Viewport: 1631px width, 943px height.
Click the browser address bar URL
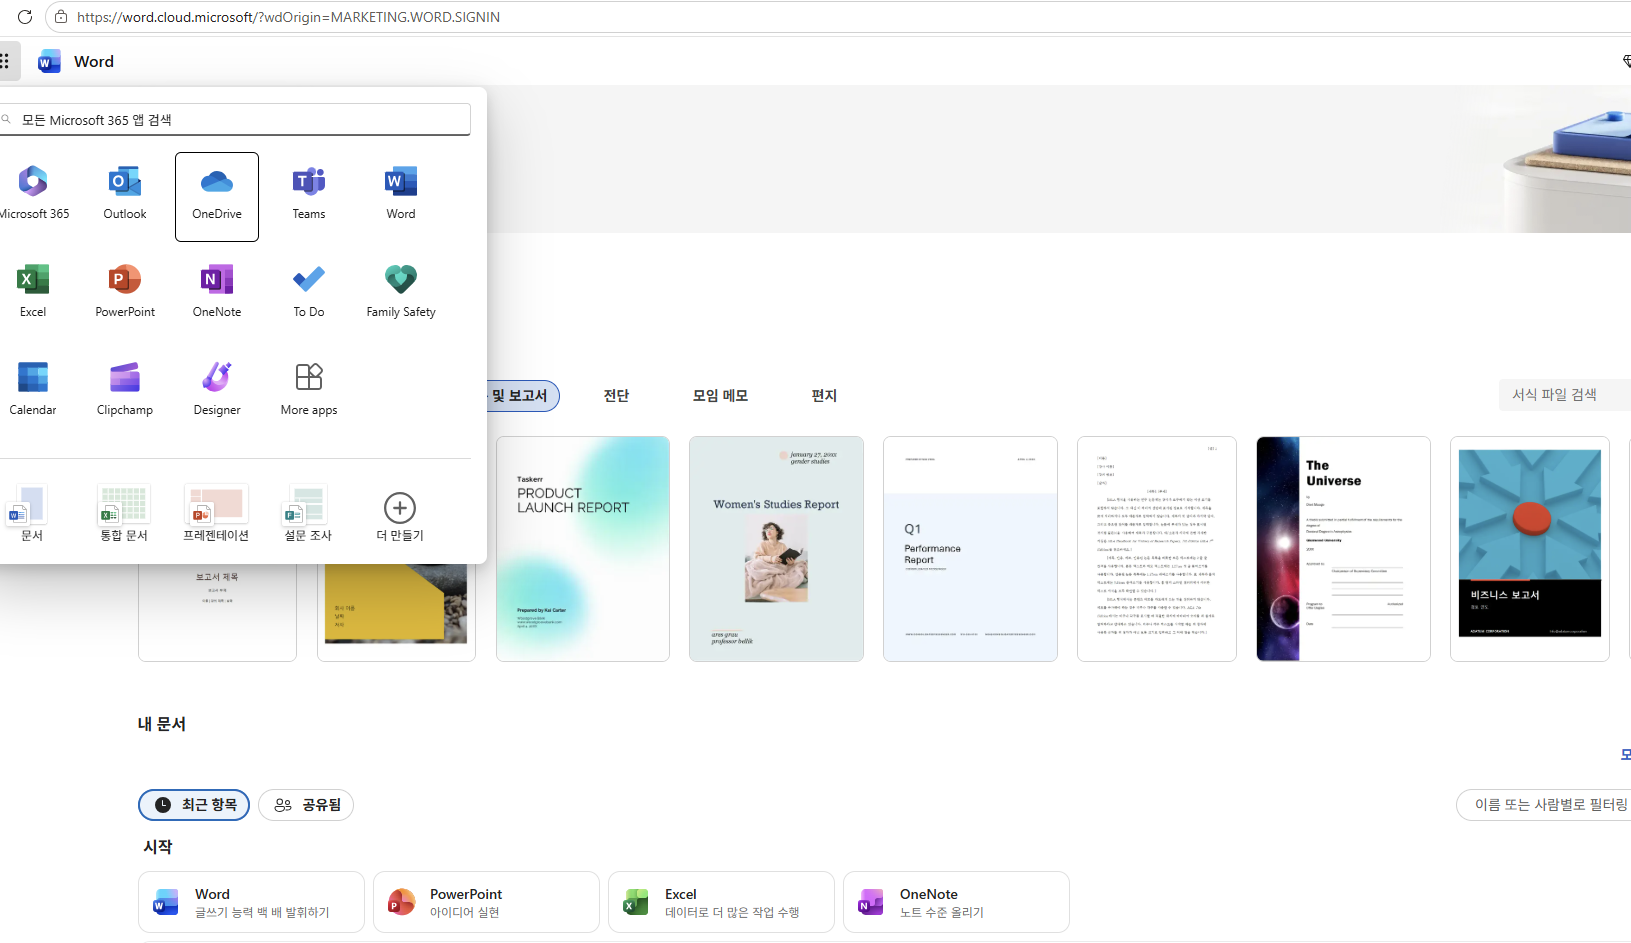click(x=288, y=17)
